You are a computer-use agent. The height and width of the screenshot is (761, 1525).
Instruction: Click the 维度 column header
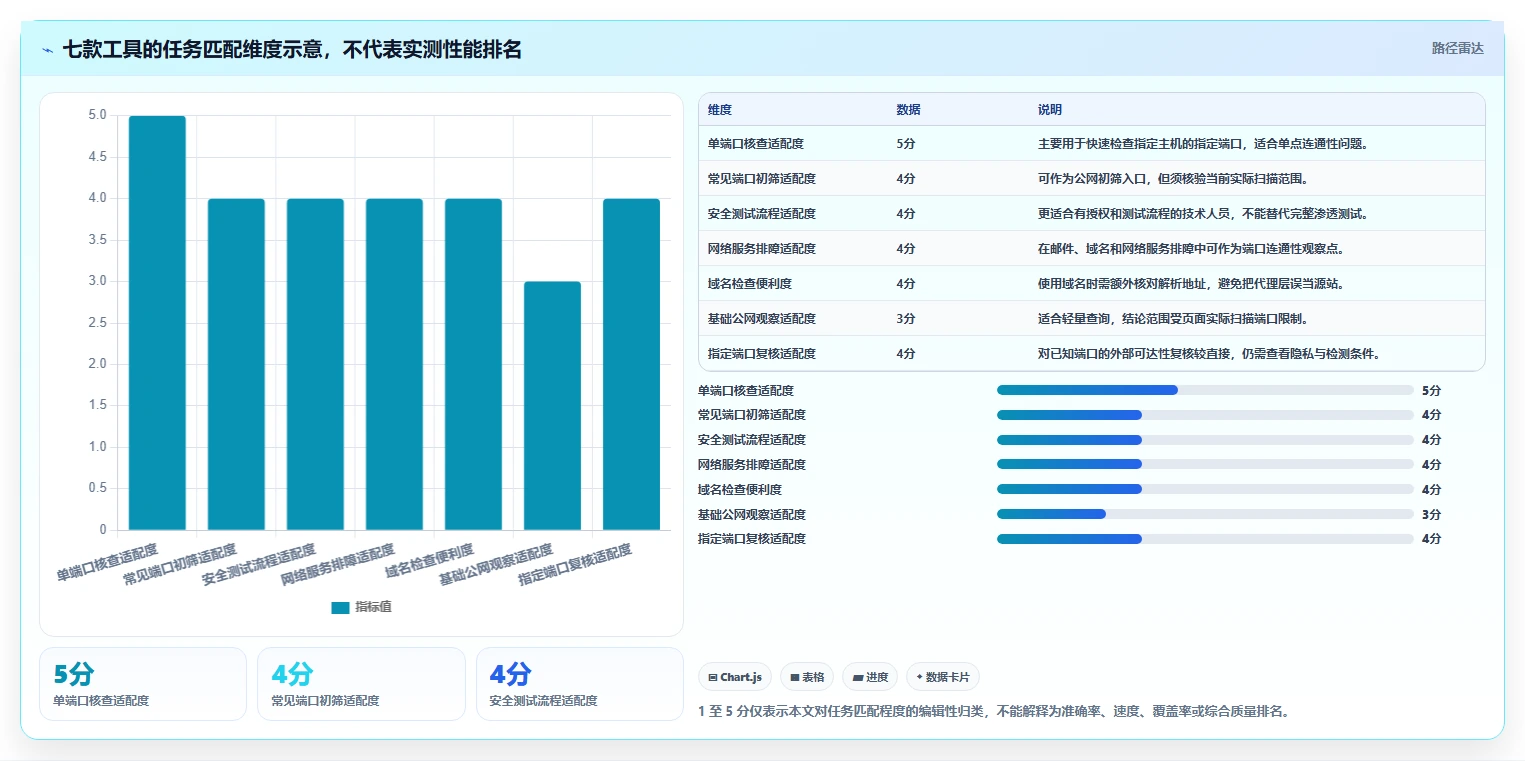coord(720,110)
